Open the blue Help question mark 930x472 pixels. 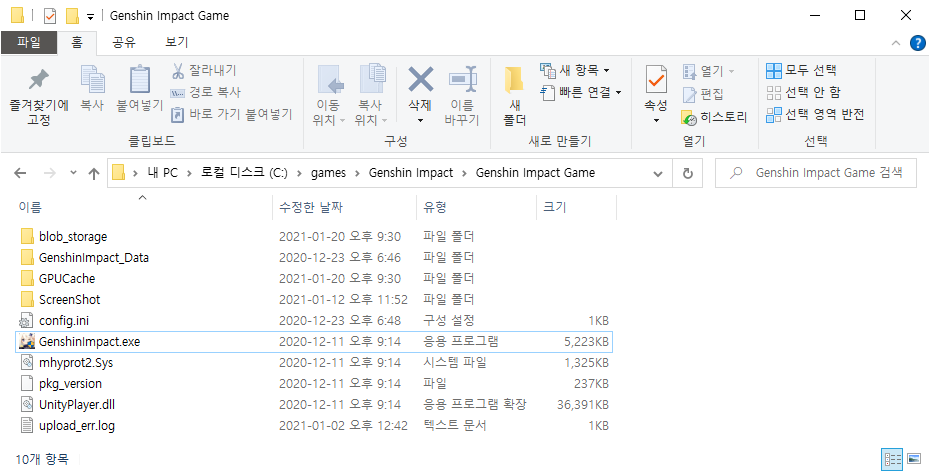click(917, 43)
